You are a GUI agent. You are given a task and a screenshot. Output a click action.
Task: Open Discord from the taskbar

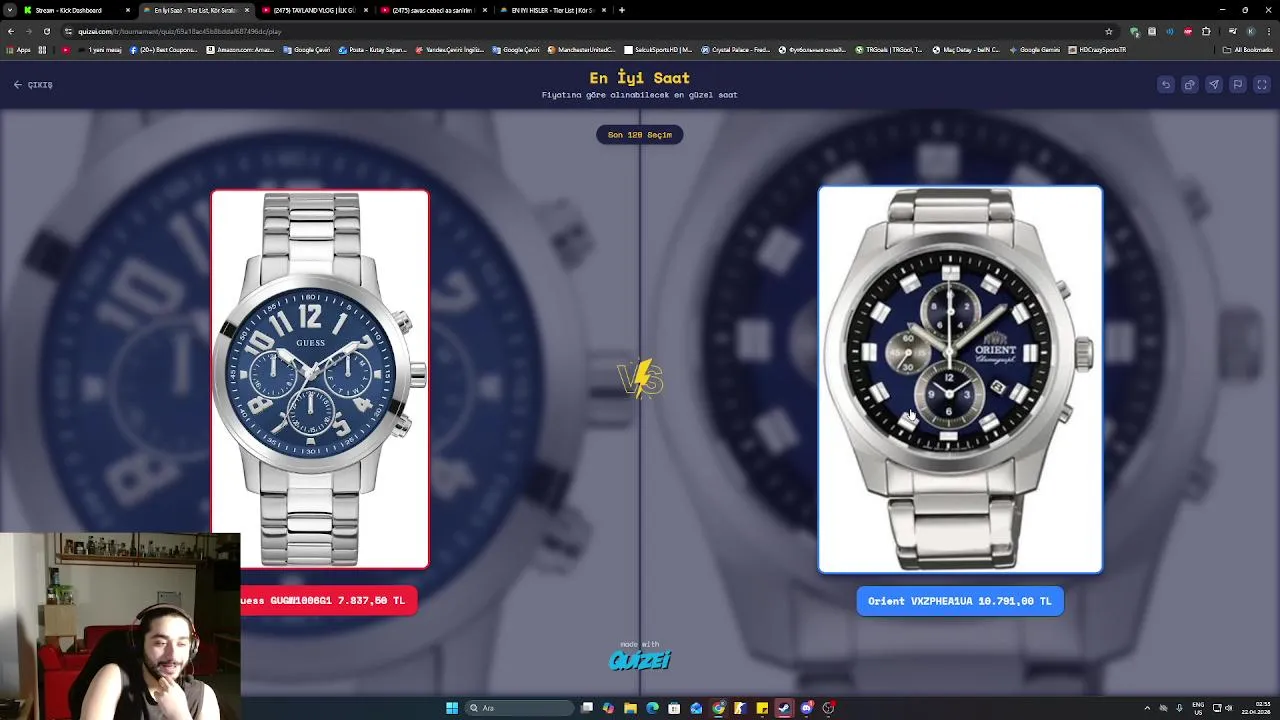806,708
